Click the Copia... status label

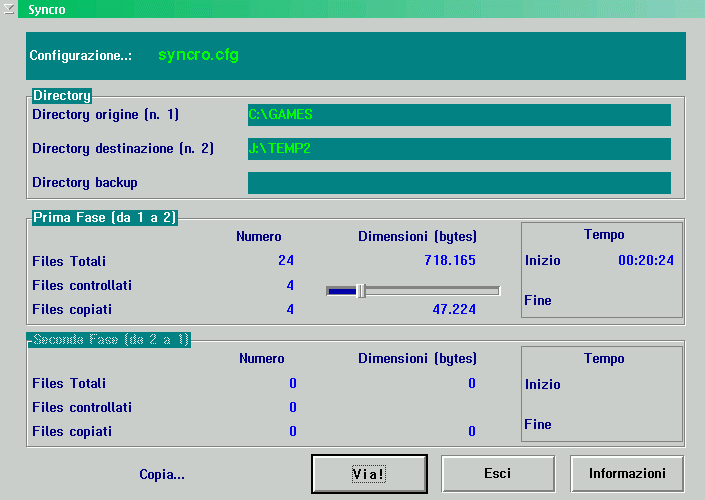162,475
